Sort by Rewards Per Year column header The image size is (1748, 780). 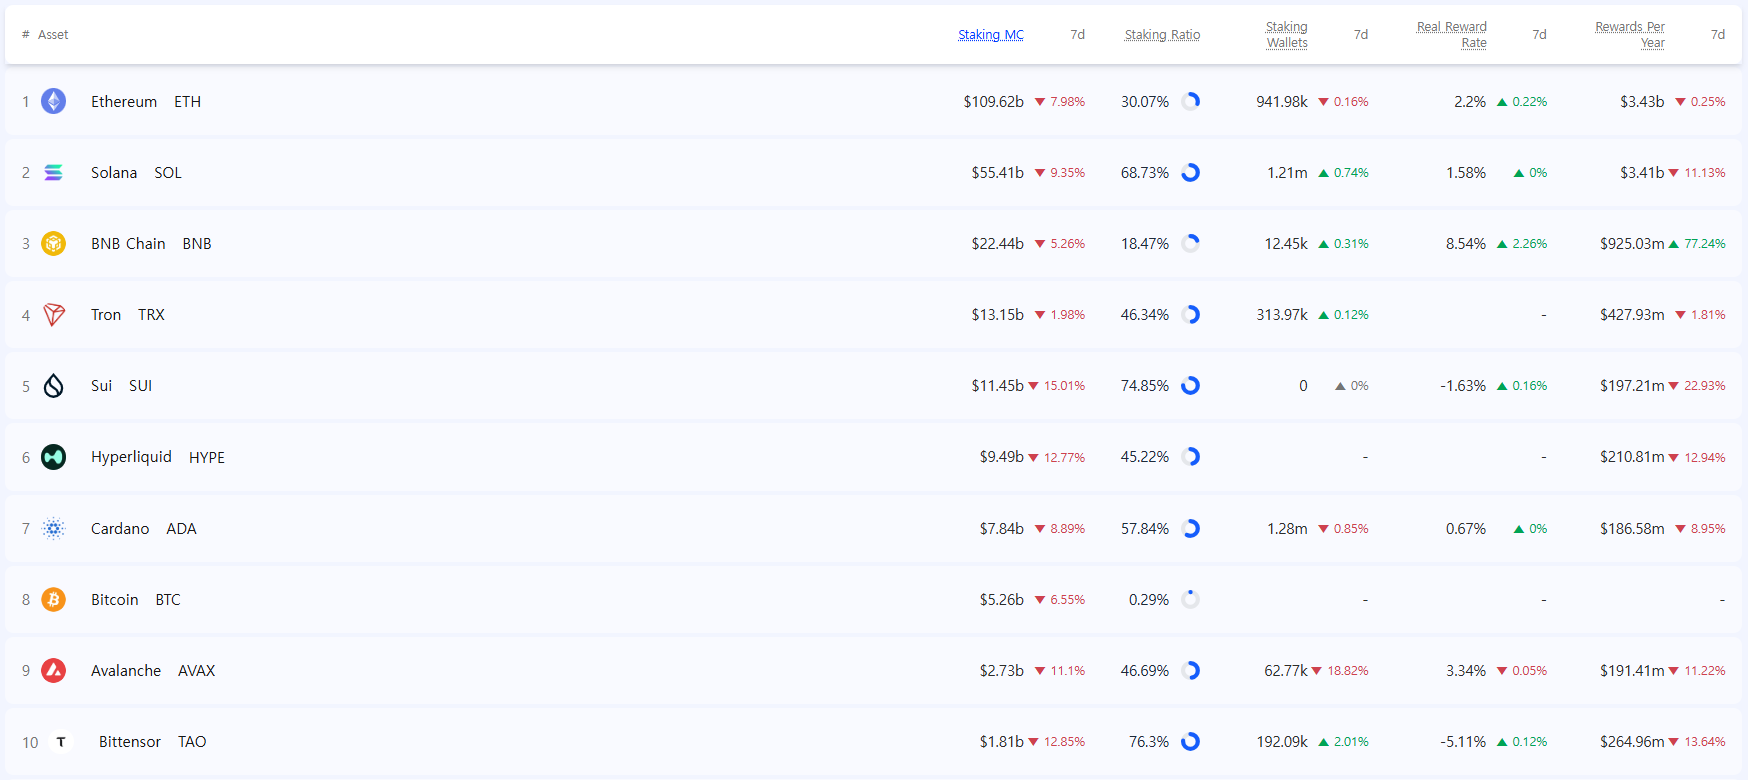click(x=1630, y=35)
